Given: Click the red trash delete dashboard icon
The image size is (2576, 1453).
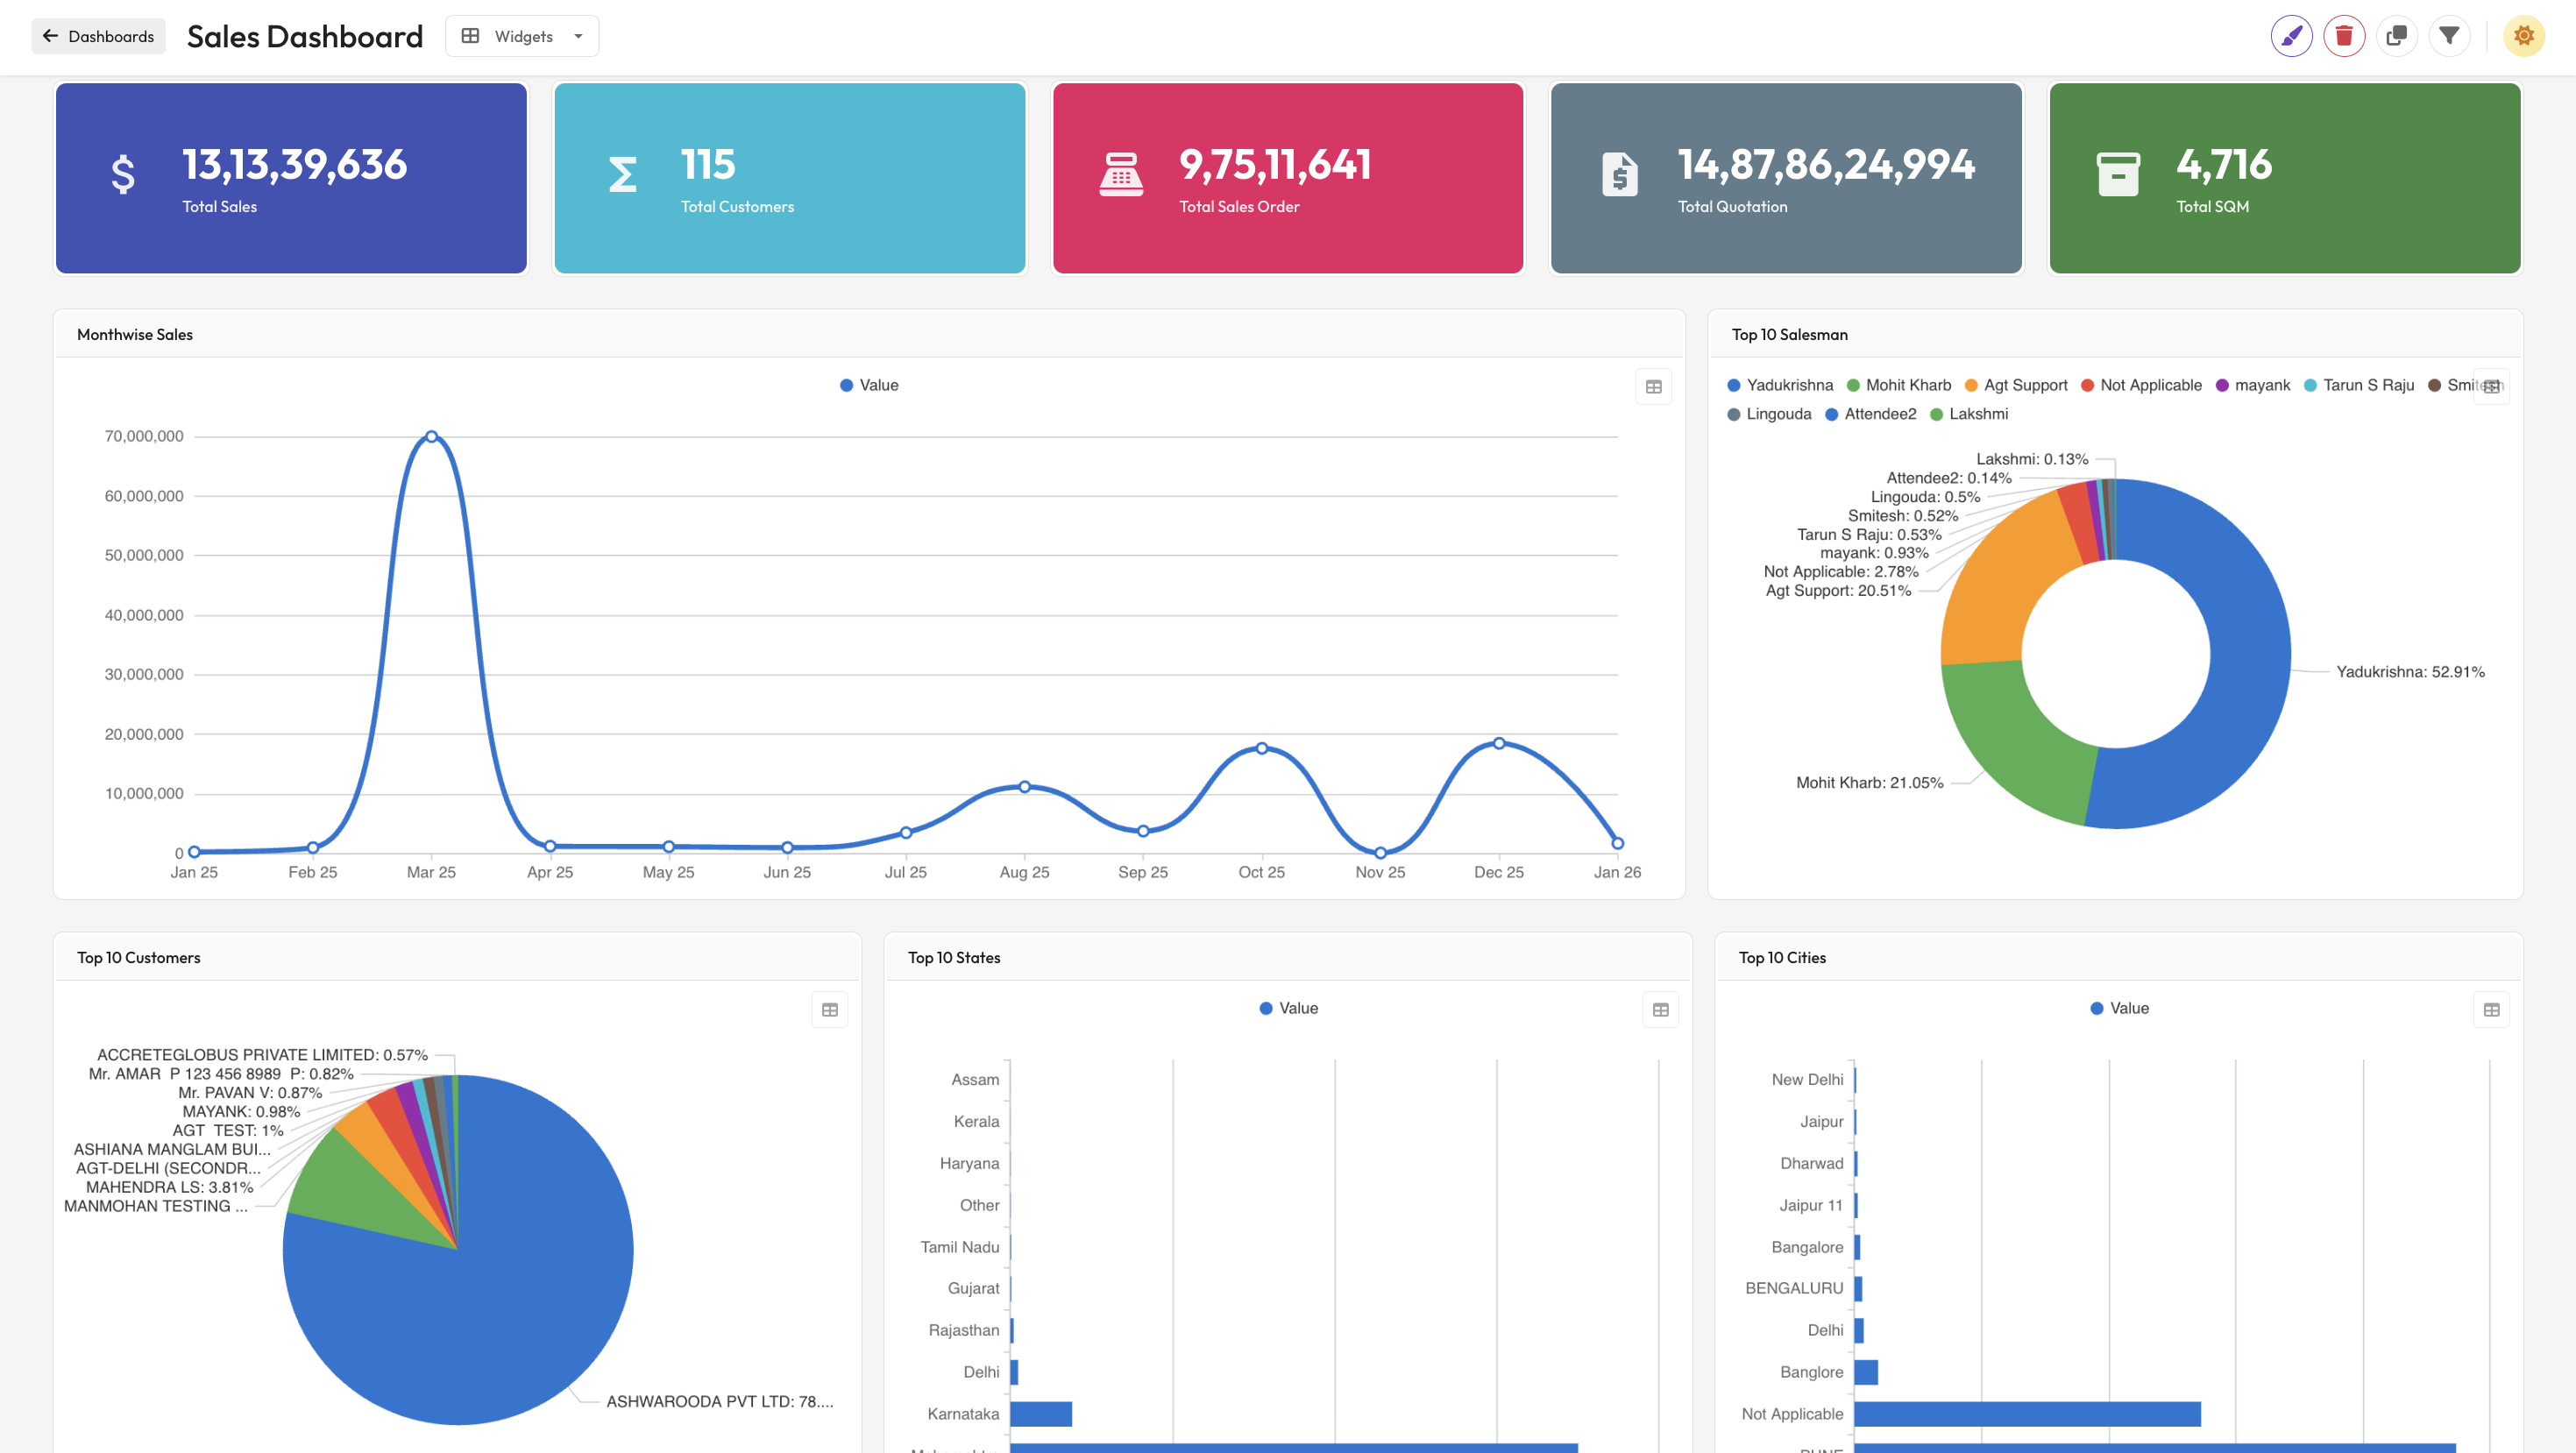Looking at the screenshot, I should click(x=2344, y=35).
